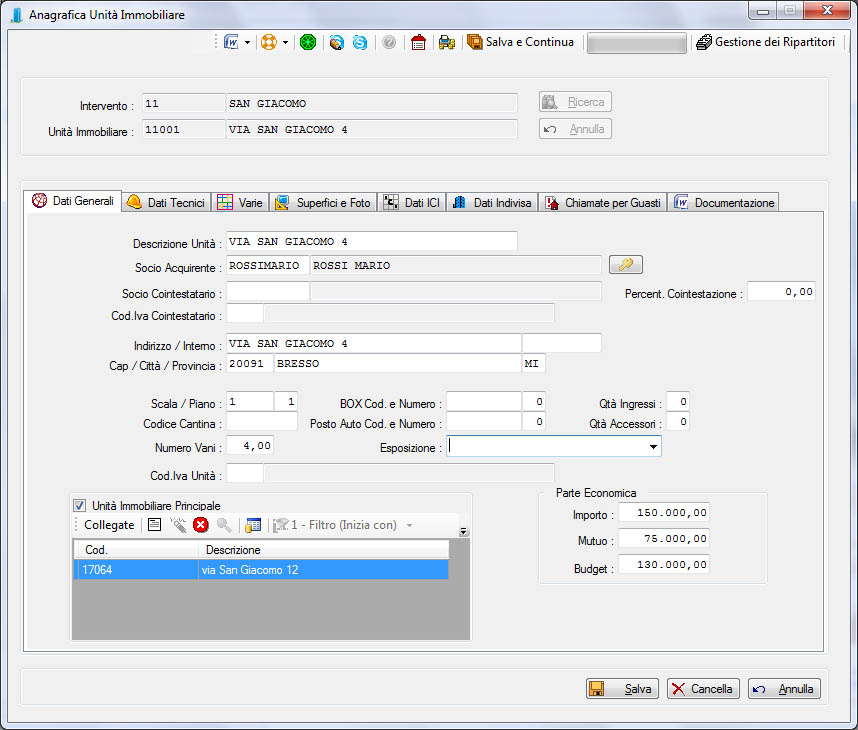Viewport: 858px width, 730px height.
Task: Expand the lifebuoy icon dropdown arrow
Action: click(x=285, y=42)
